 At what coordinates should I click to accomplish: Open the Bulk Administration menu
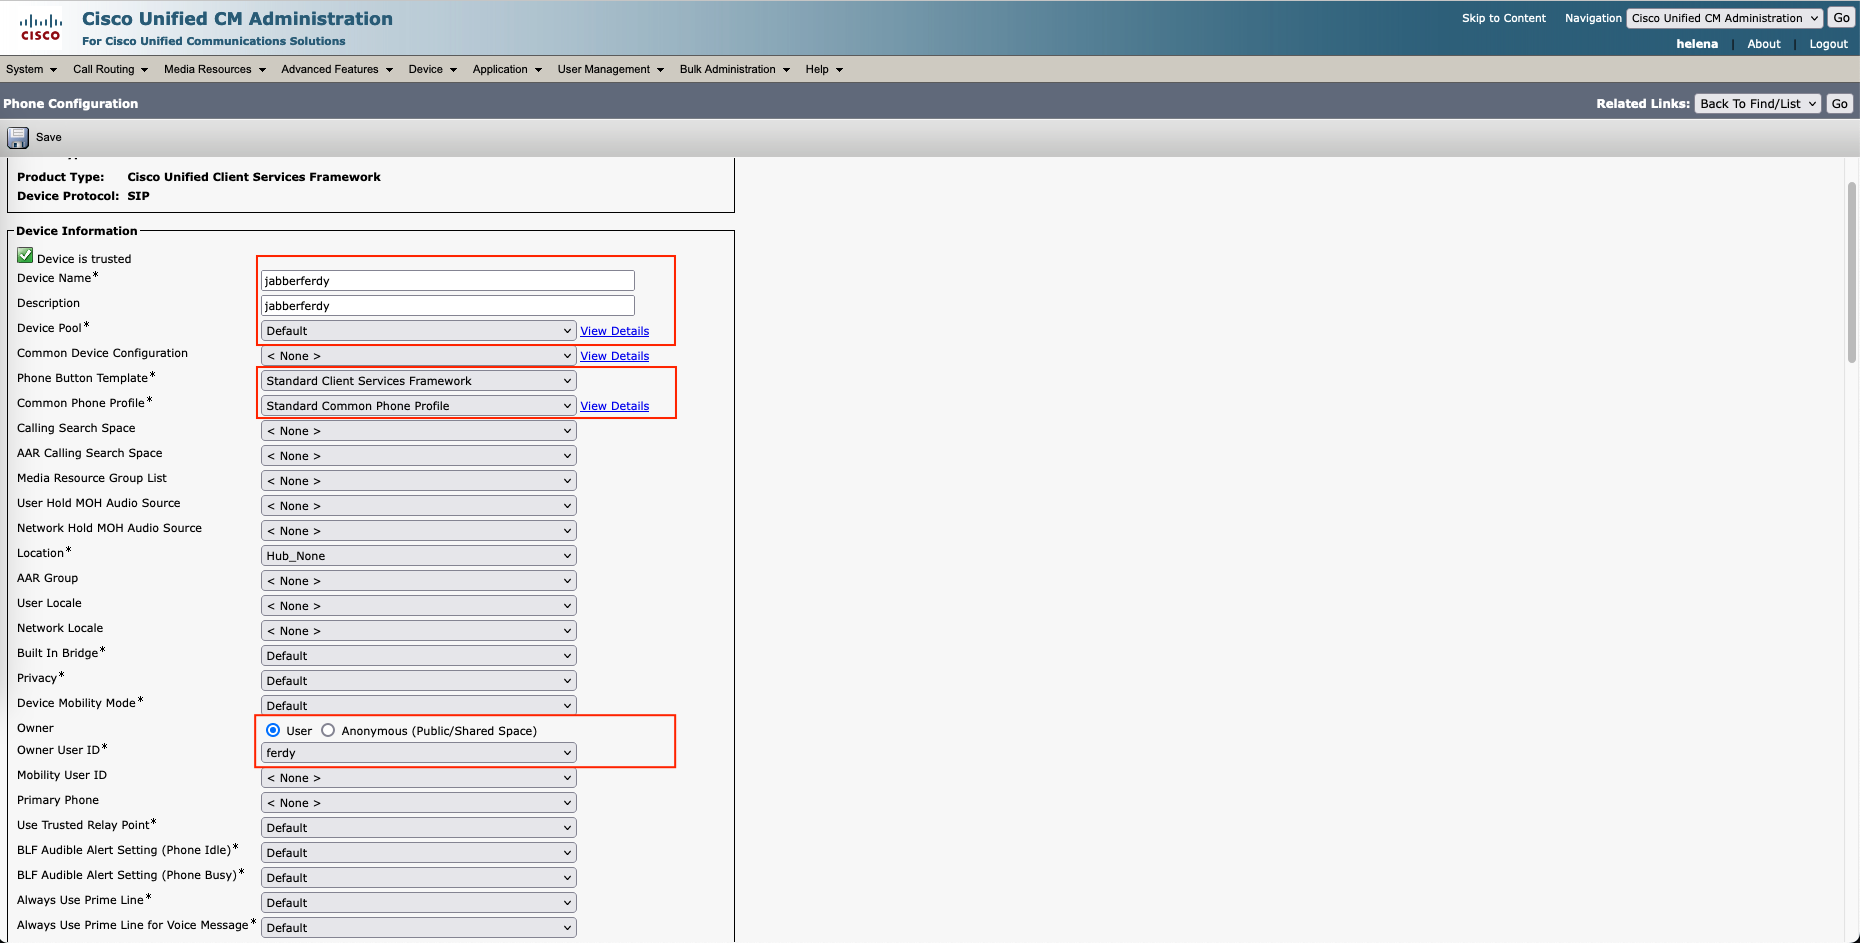(x=734, y=69)
